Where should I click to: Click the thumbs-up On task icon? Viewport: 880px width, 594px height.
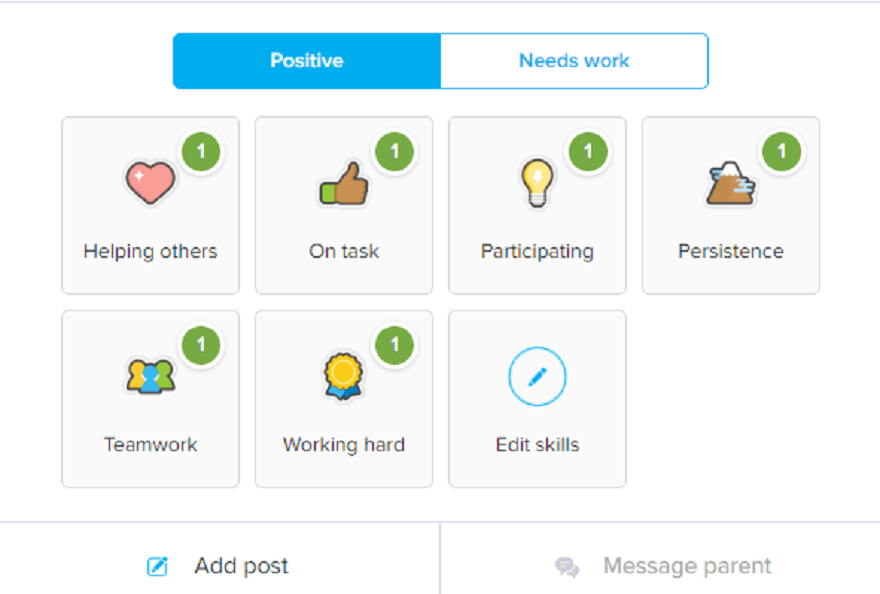[343, 185]
